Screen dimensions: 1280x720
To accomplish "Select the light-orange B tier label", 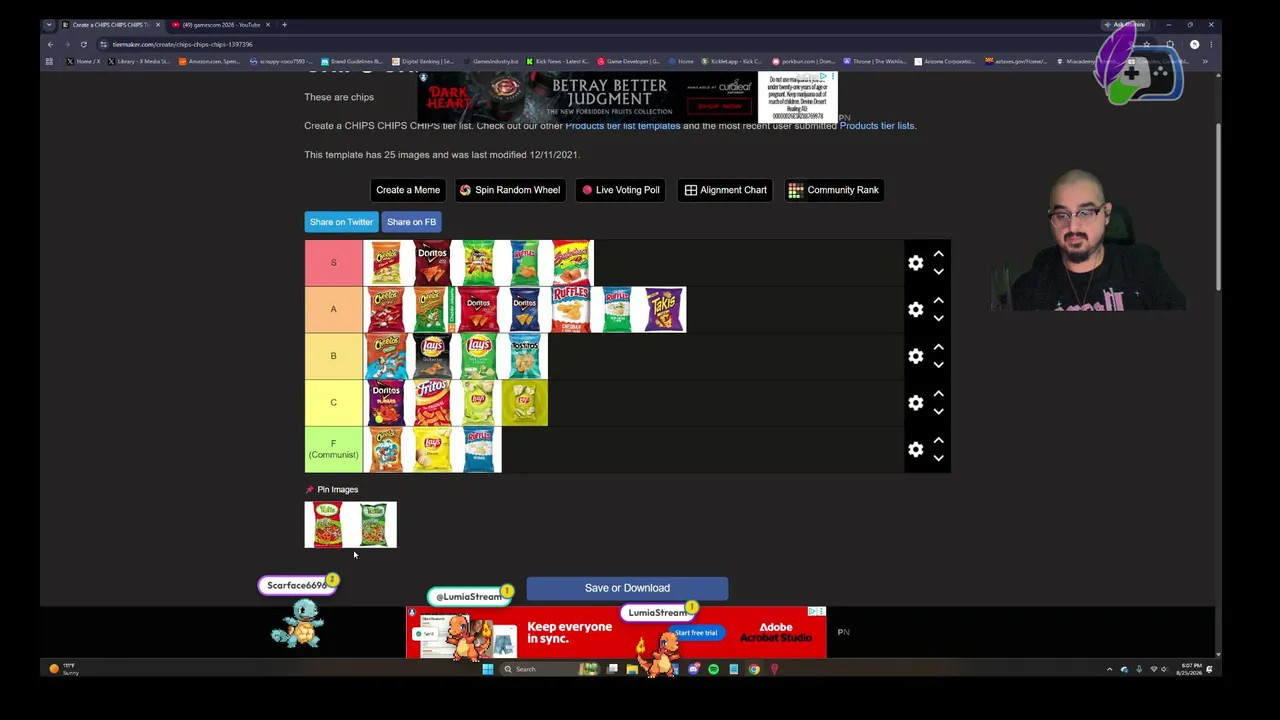I will (x=334, y=356).
